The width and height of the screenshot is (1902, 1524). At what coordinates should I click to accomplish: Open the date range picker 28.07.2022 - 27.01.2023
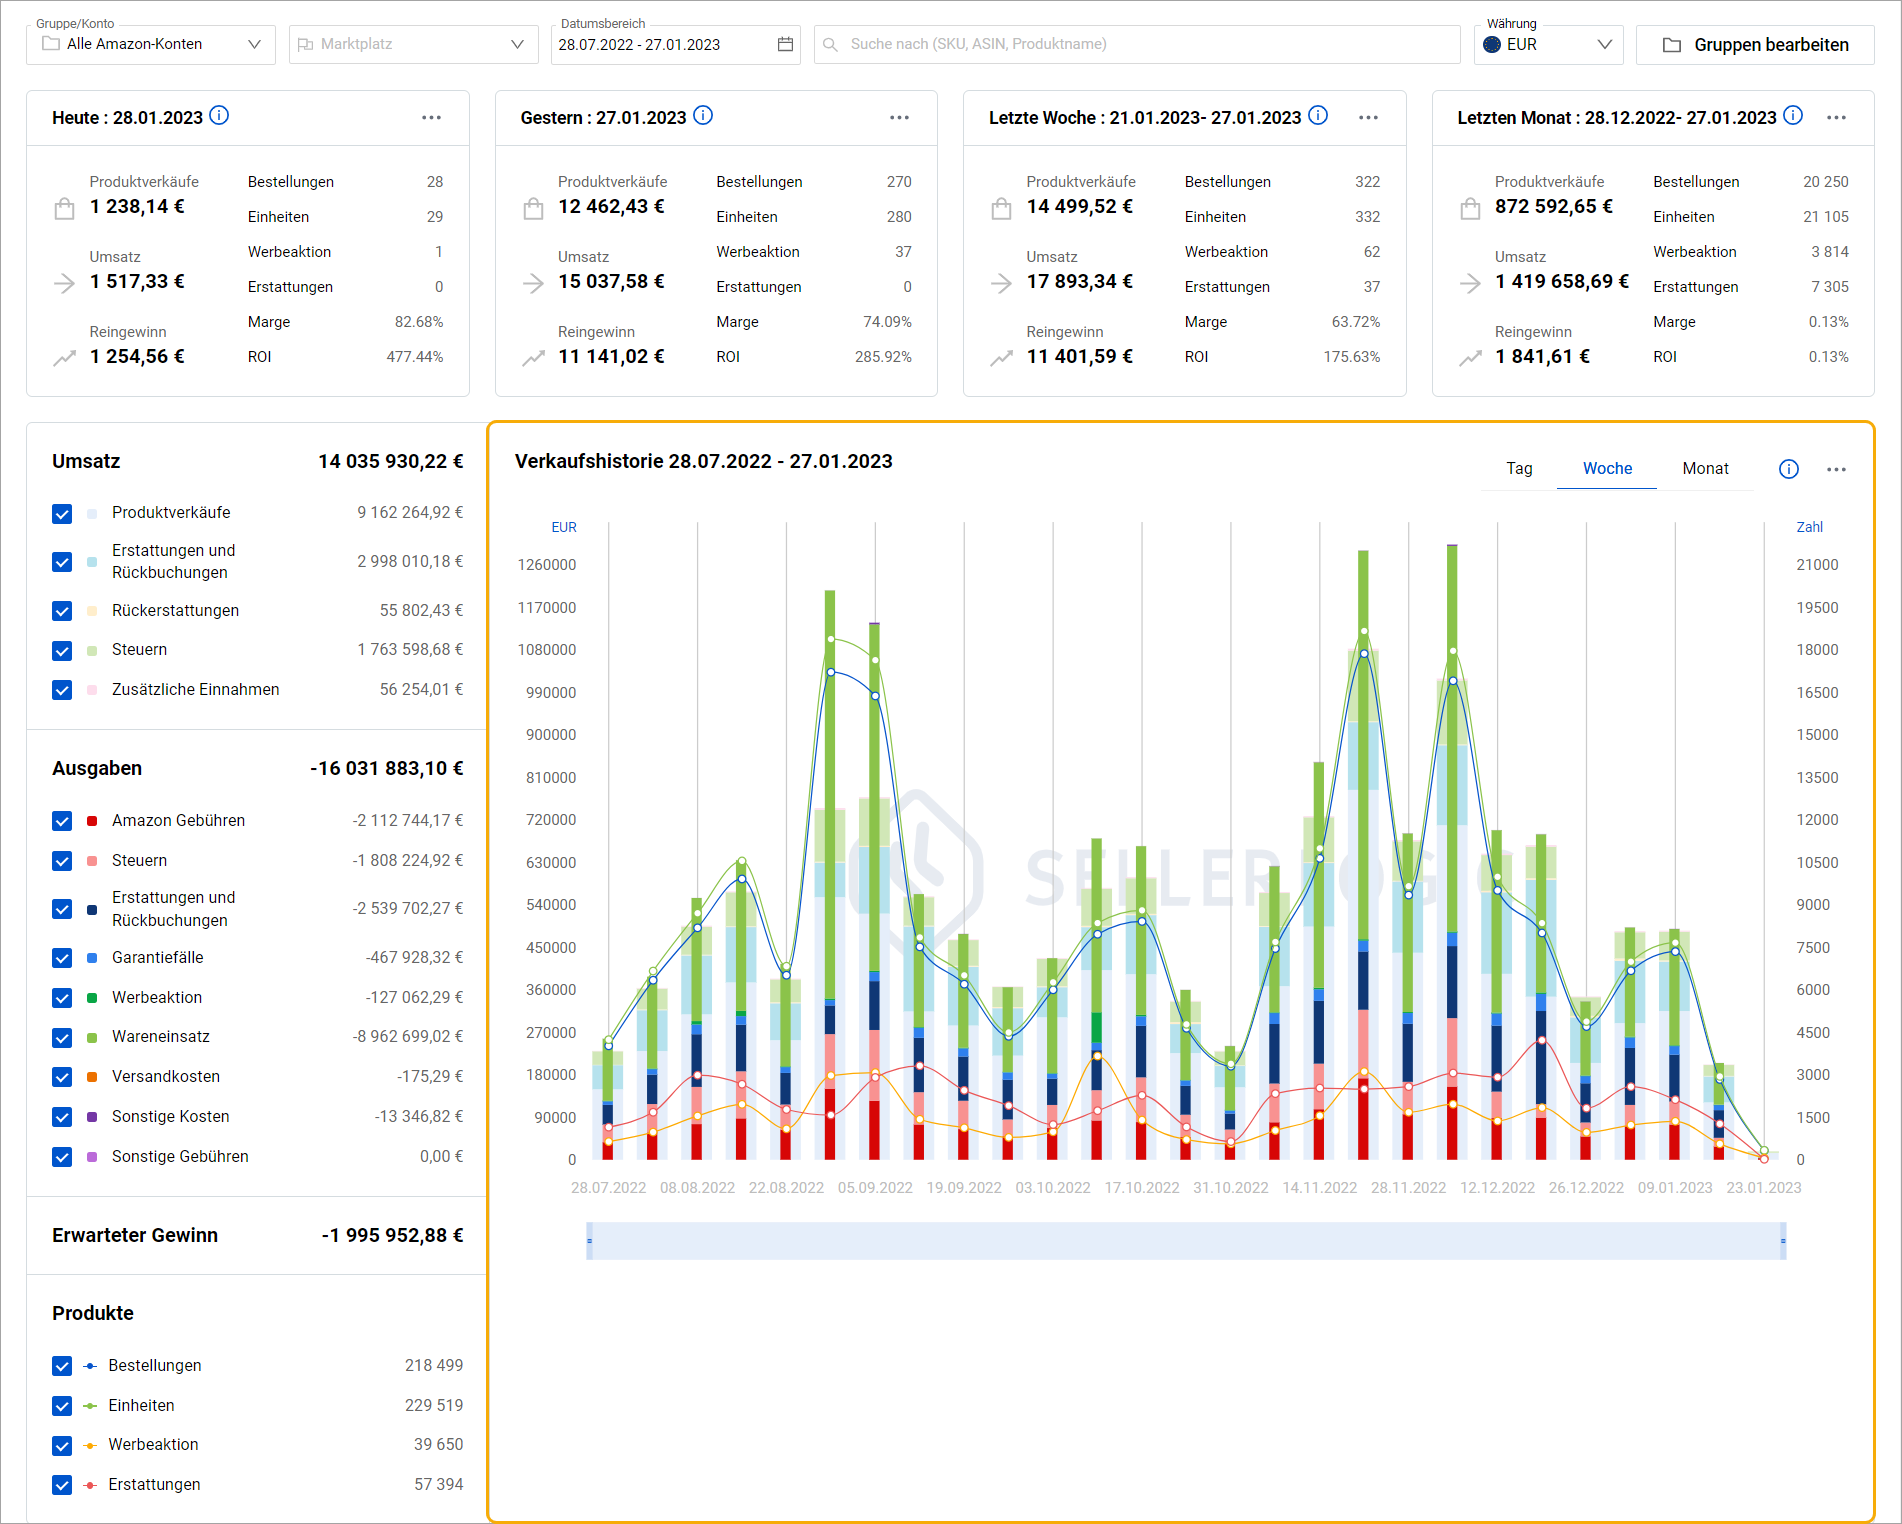pos(675,45)
